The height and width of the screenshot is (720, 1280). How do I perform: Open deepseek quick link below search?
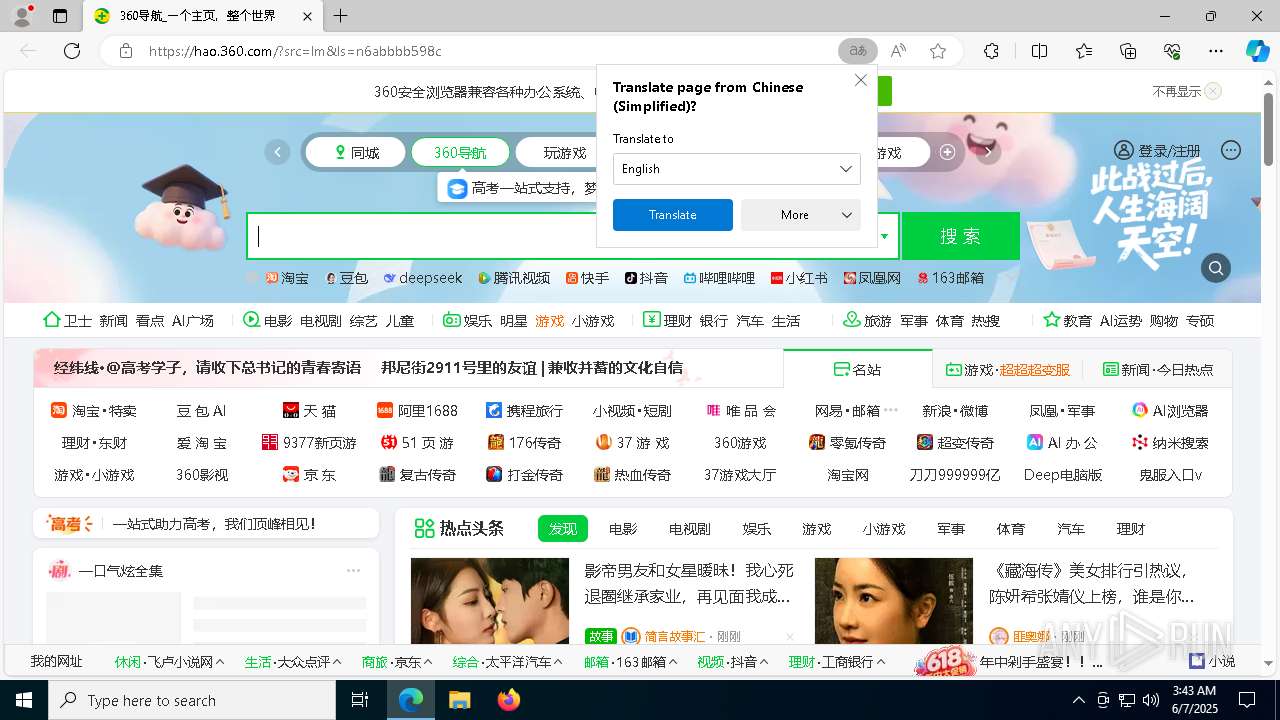423,278
